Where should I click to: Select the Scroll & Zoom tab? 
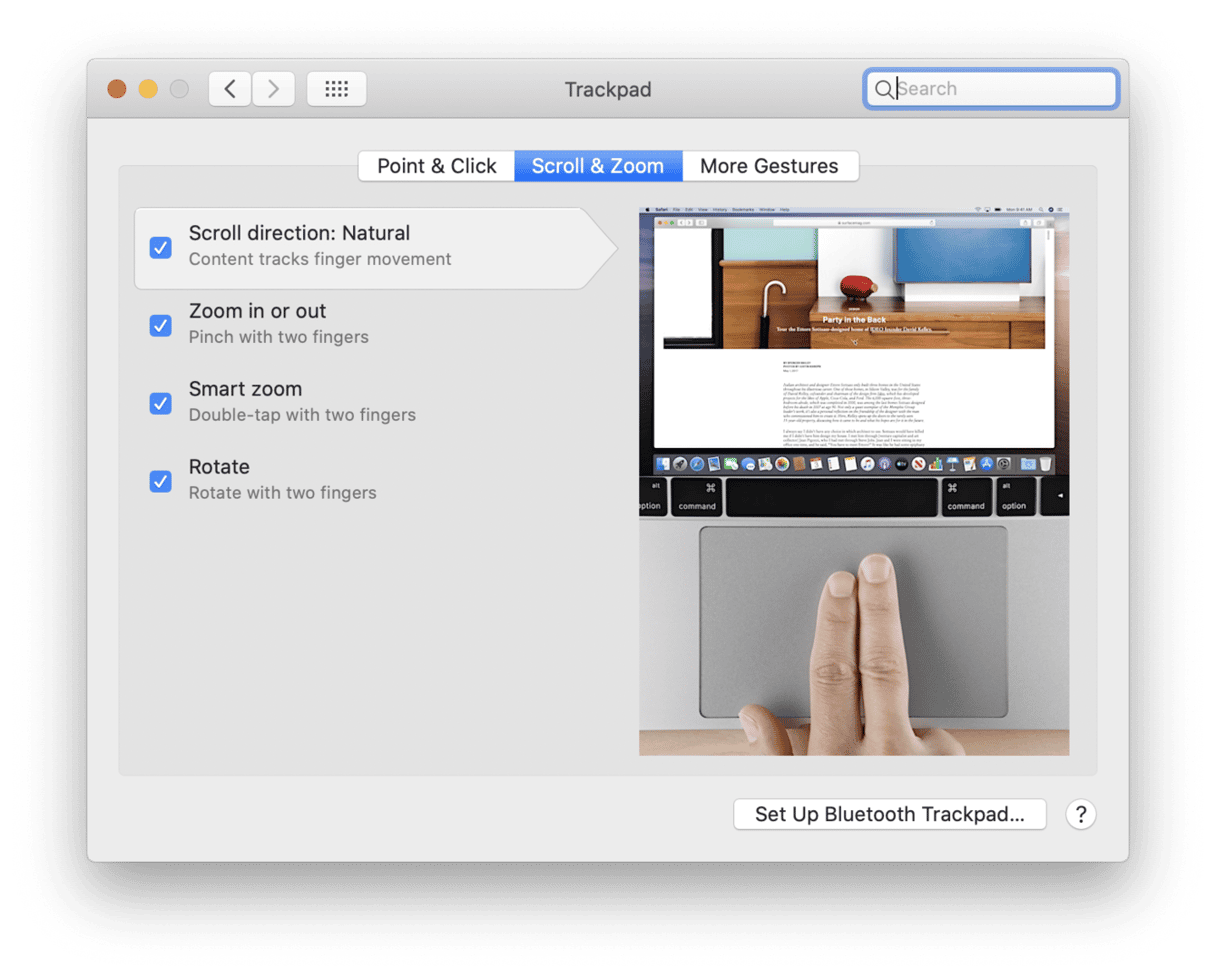point(598,166)
